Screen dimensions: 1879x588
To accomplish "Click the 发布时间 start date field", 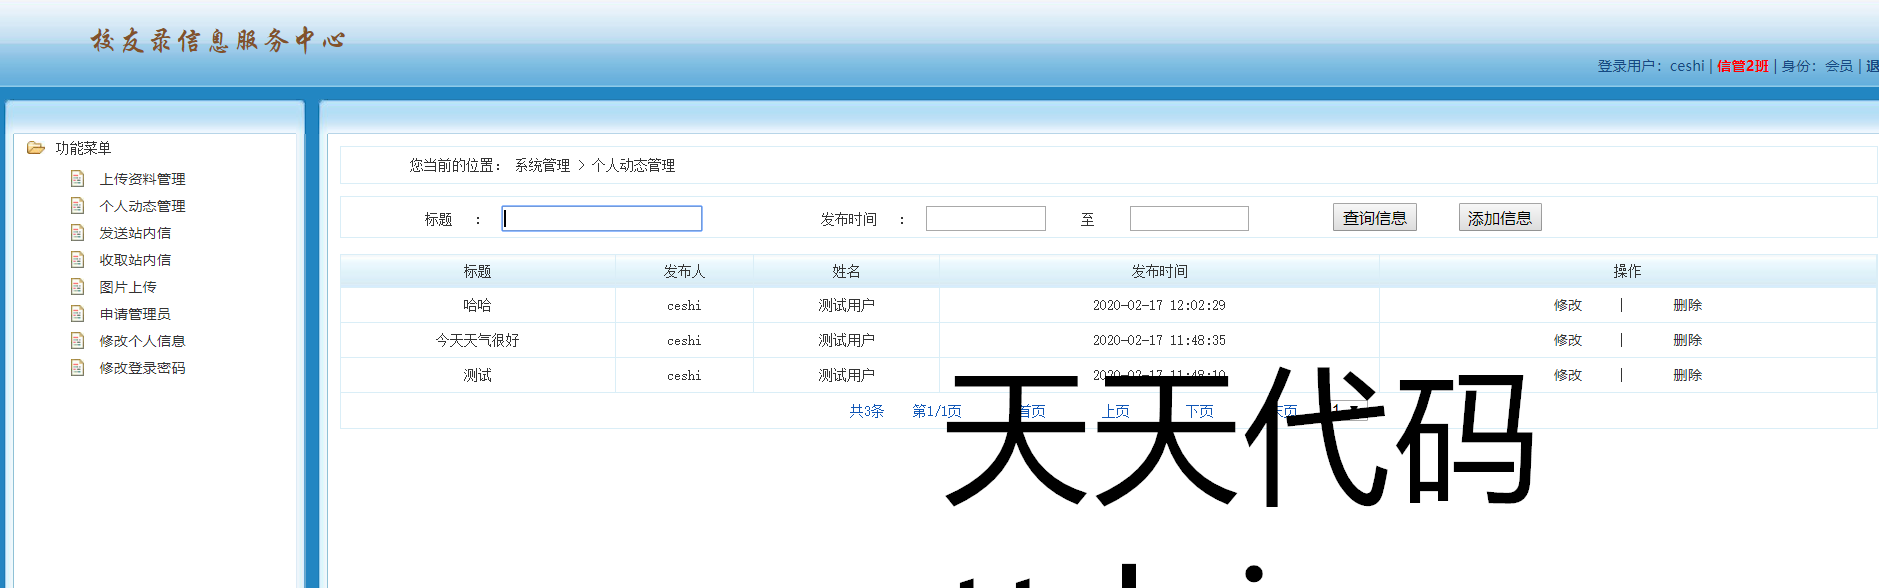I will coord(985,219).
